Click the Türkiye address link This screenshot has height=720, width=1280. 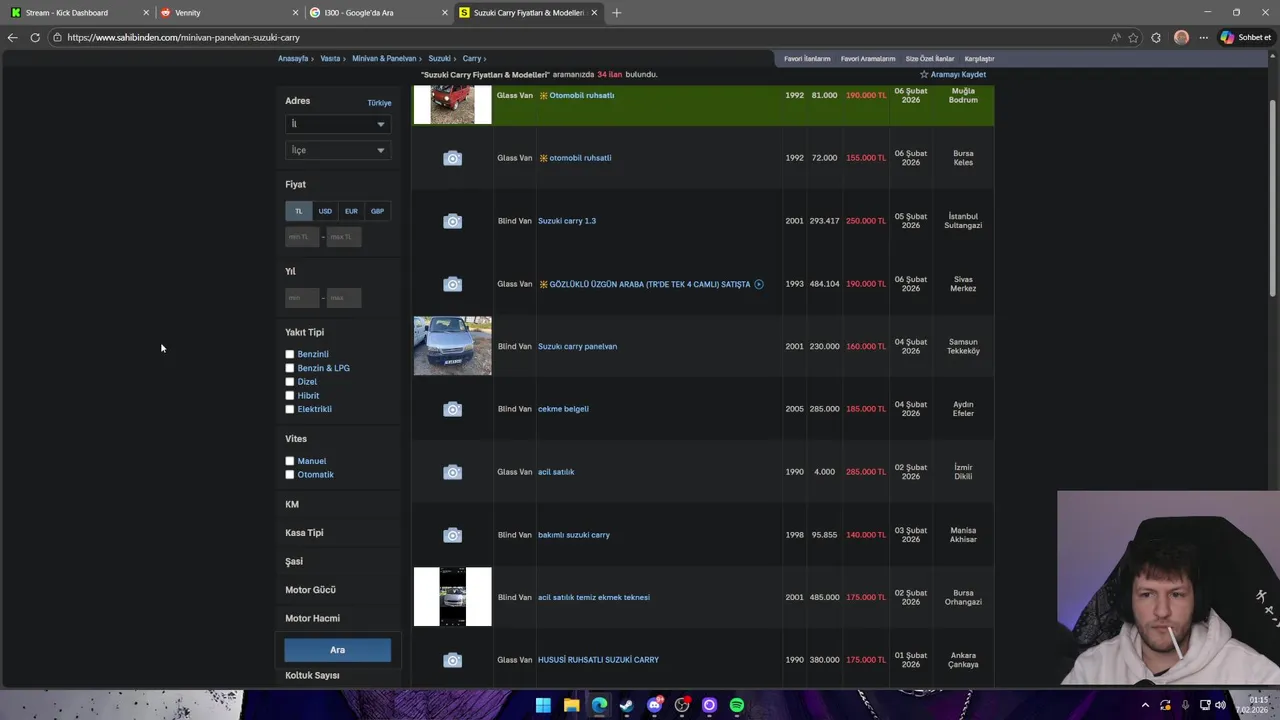[x=379, y=103]
